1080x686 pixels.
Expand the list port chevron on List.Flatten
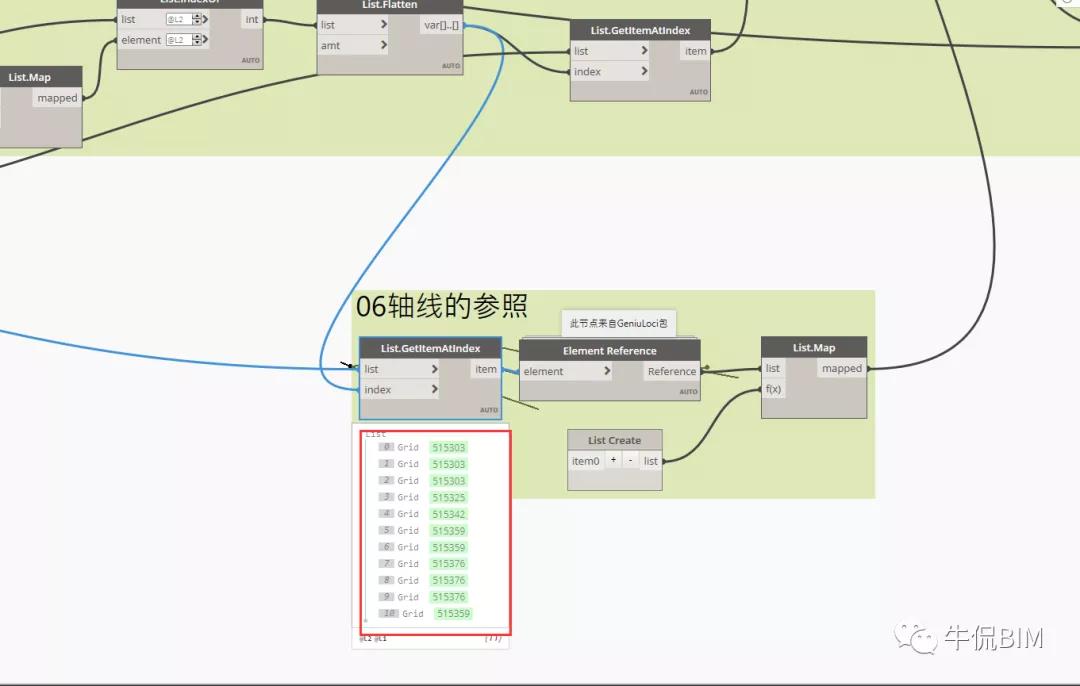click(383, 25)
